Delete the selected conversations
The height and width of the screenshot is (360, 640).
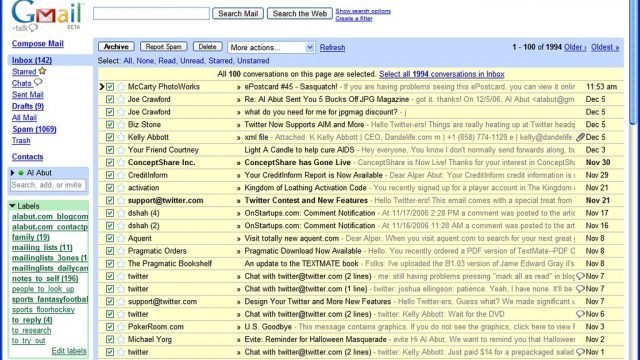click(x=207, y=47)
